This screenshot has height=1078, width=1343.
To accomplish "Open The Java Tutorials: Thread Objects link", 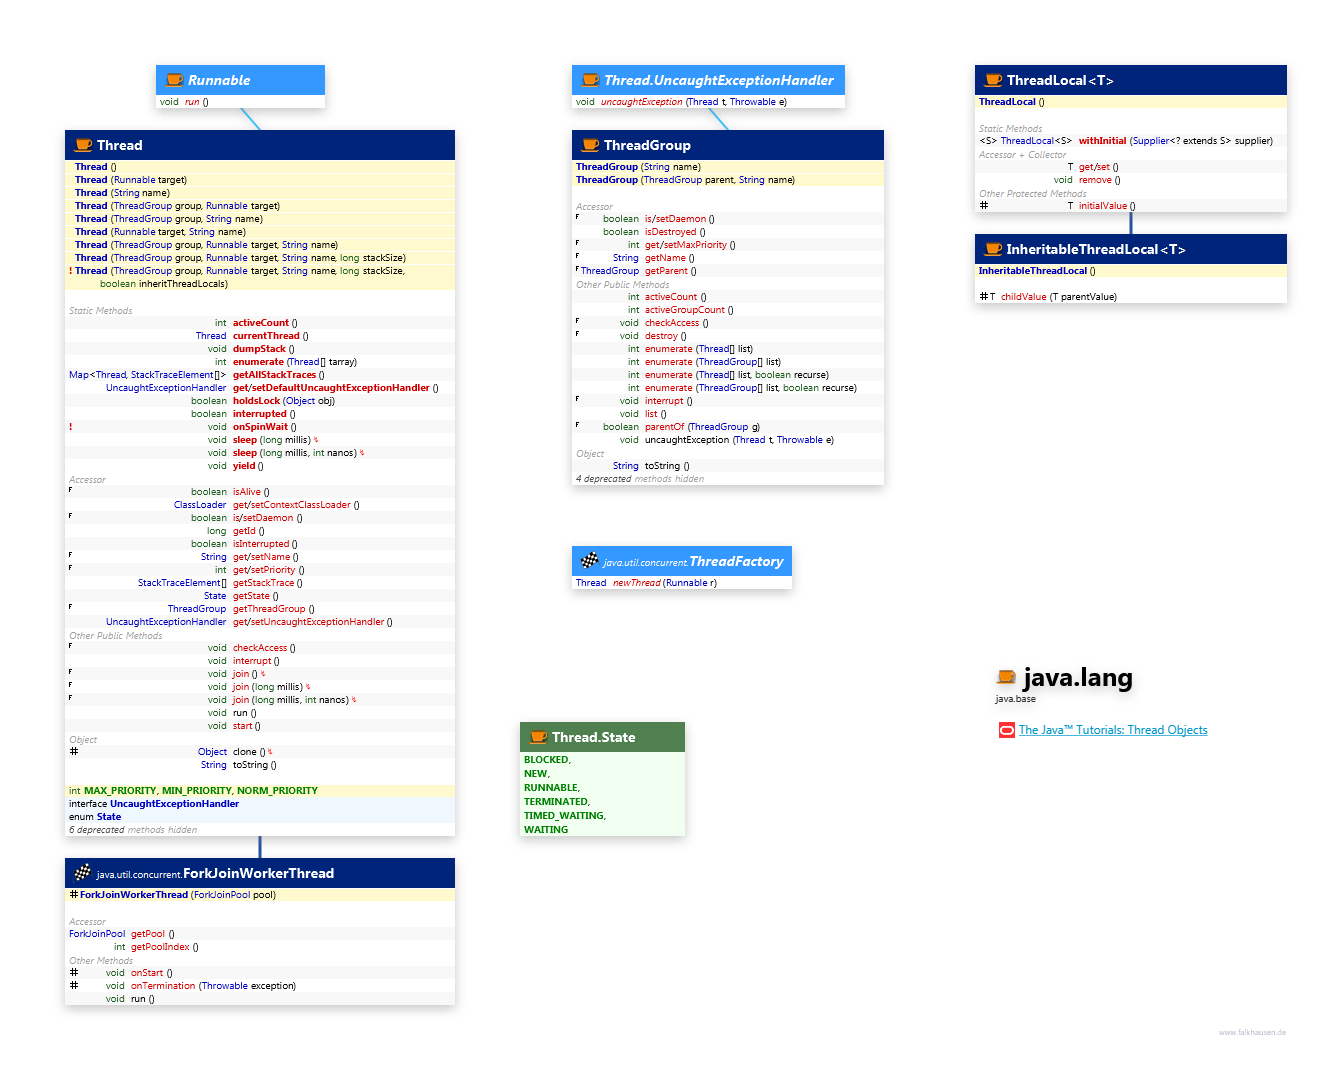I will [1112, 730].
